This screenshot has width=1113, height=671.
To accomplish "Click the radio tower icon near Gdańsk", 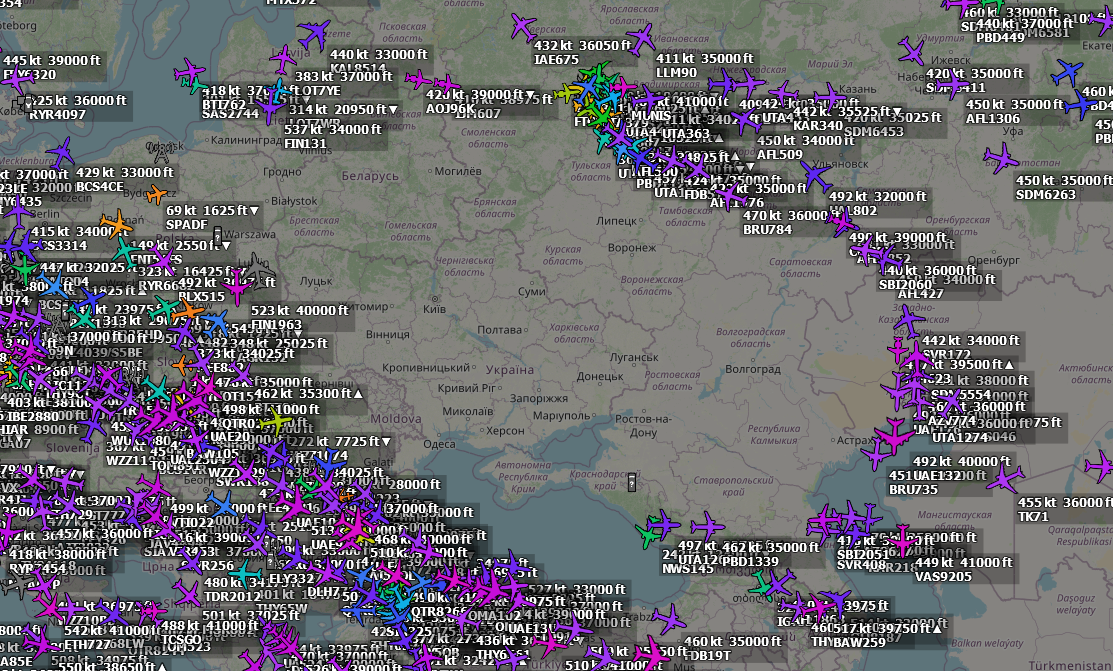I will (x=161, y=152).
